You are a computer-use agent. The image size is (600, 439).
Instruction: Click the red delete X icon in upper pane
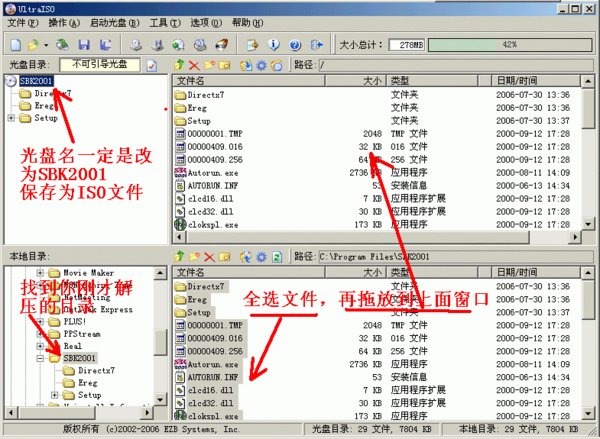pos(196,65)
